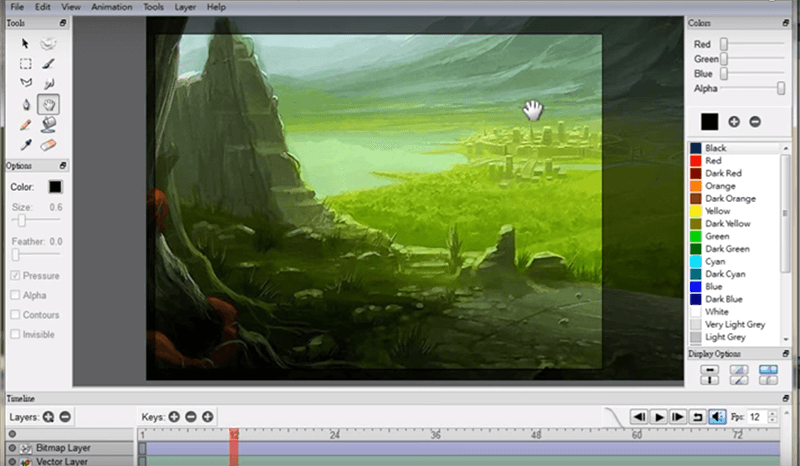Click the Clear frame tool icon
The width and height of the screenshot is (800, 466).
tap(48, 44)
